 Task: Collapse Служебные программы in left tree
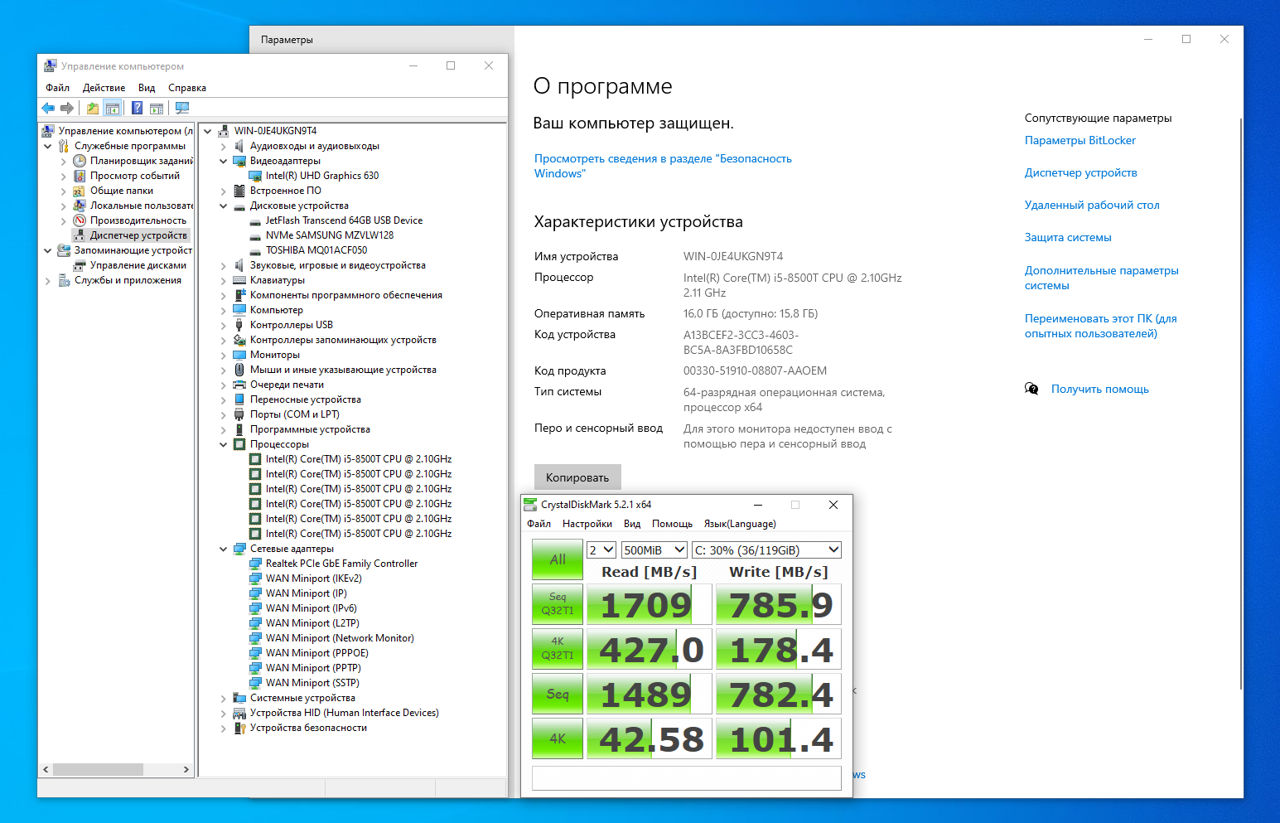pyautogui.click(x=48, y=146)
